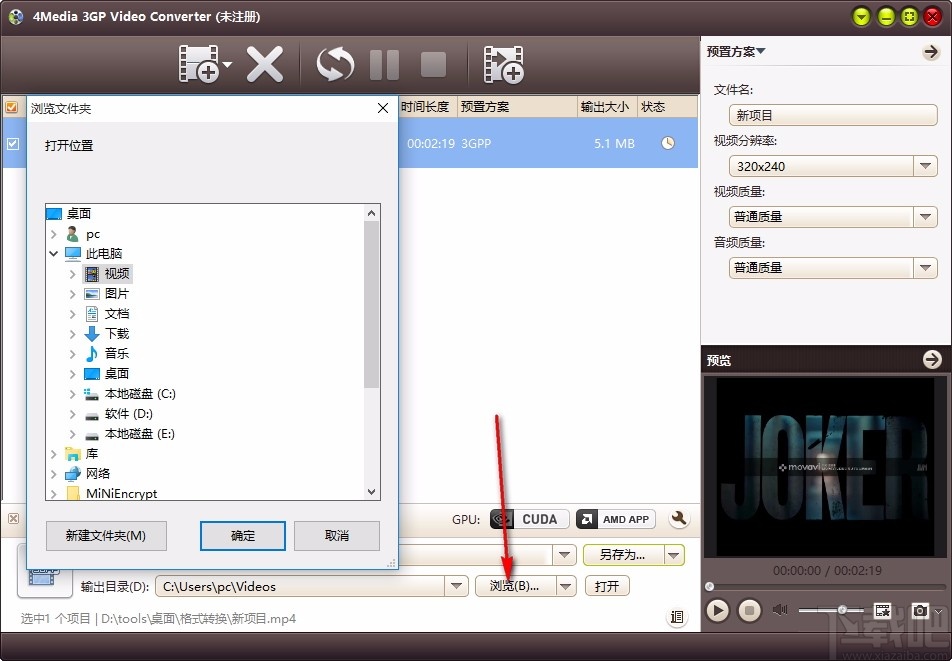The image size is (952, 661).
Task: Mute the preview speaker icon
Action: pos(781,608)
